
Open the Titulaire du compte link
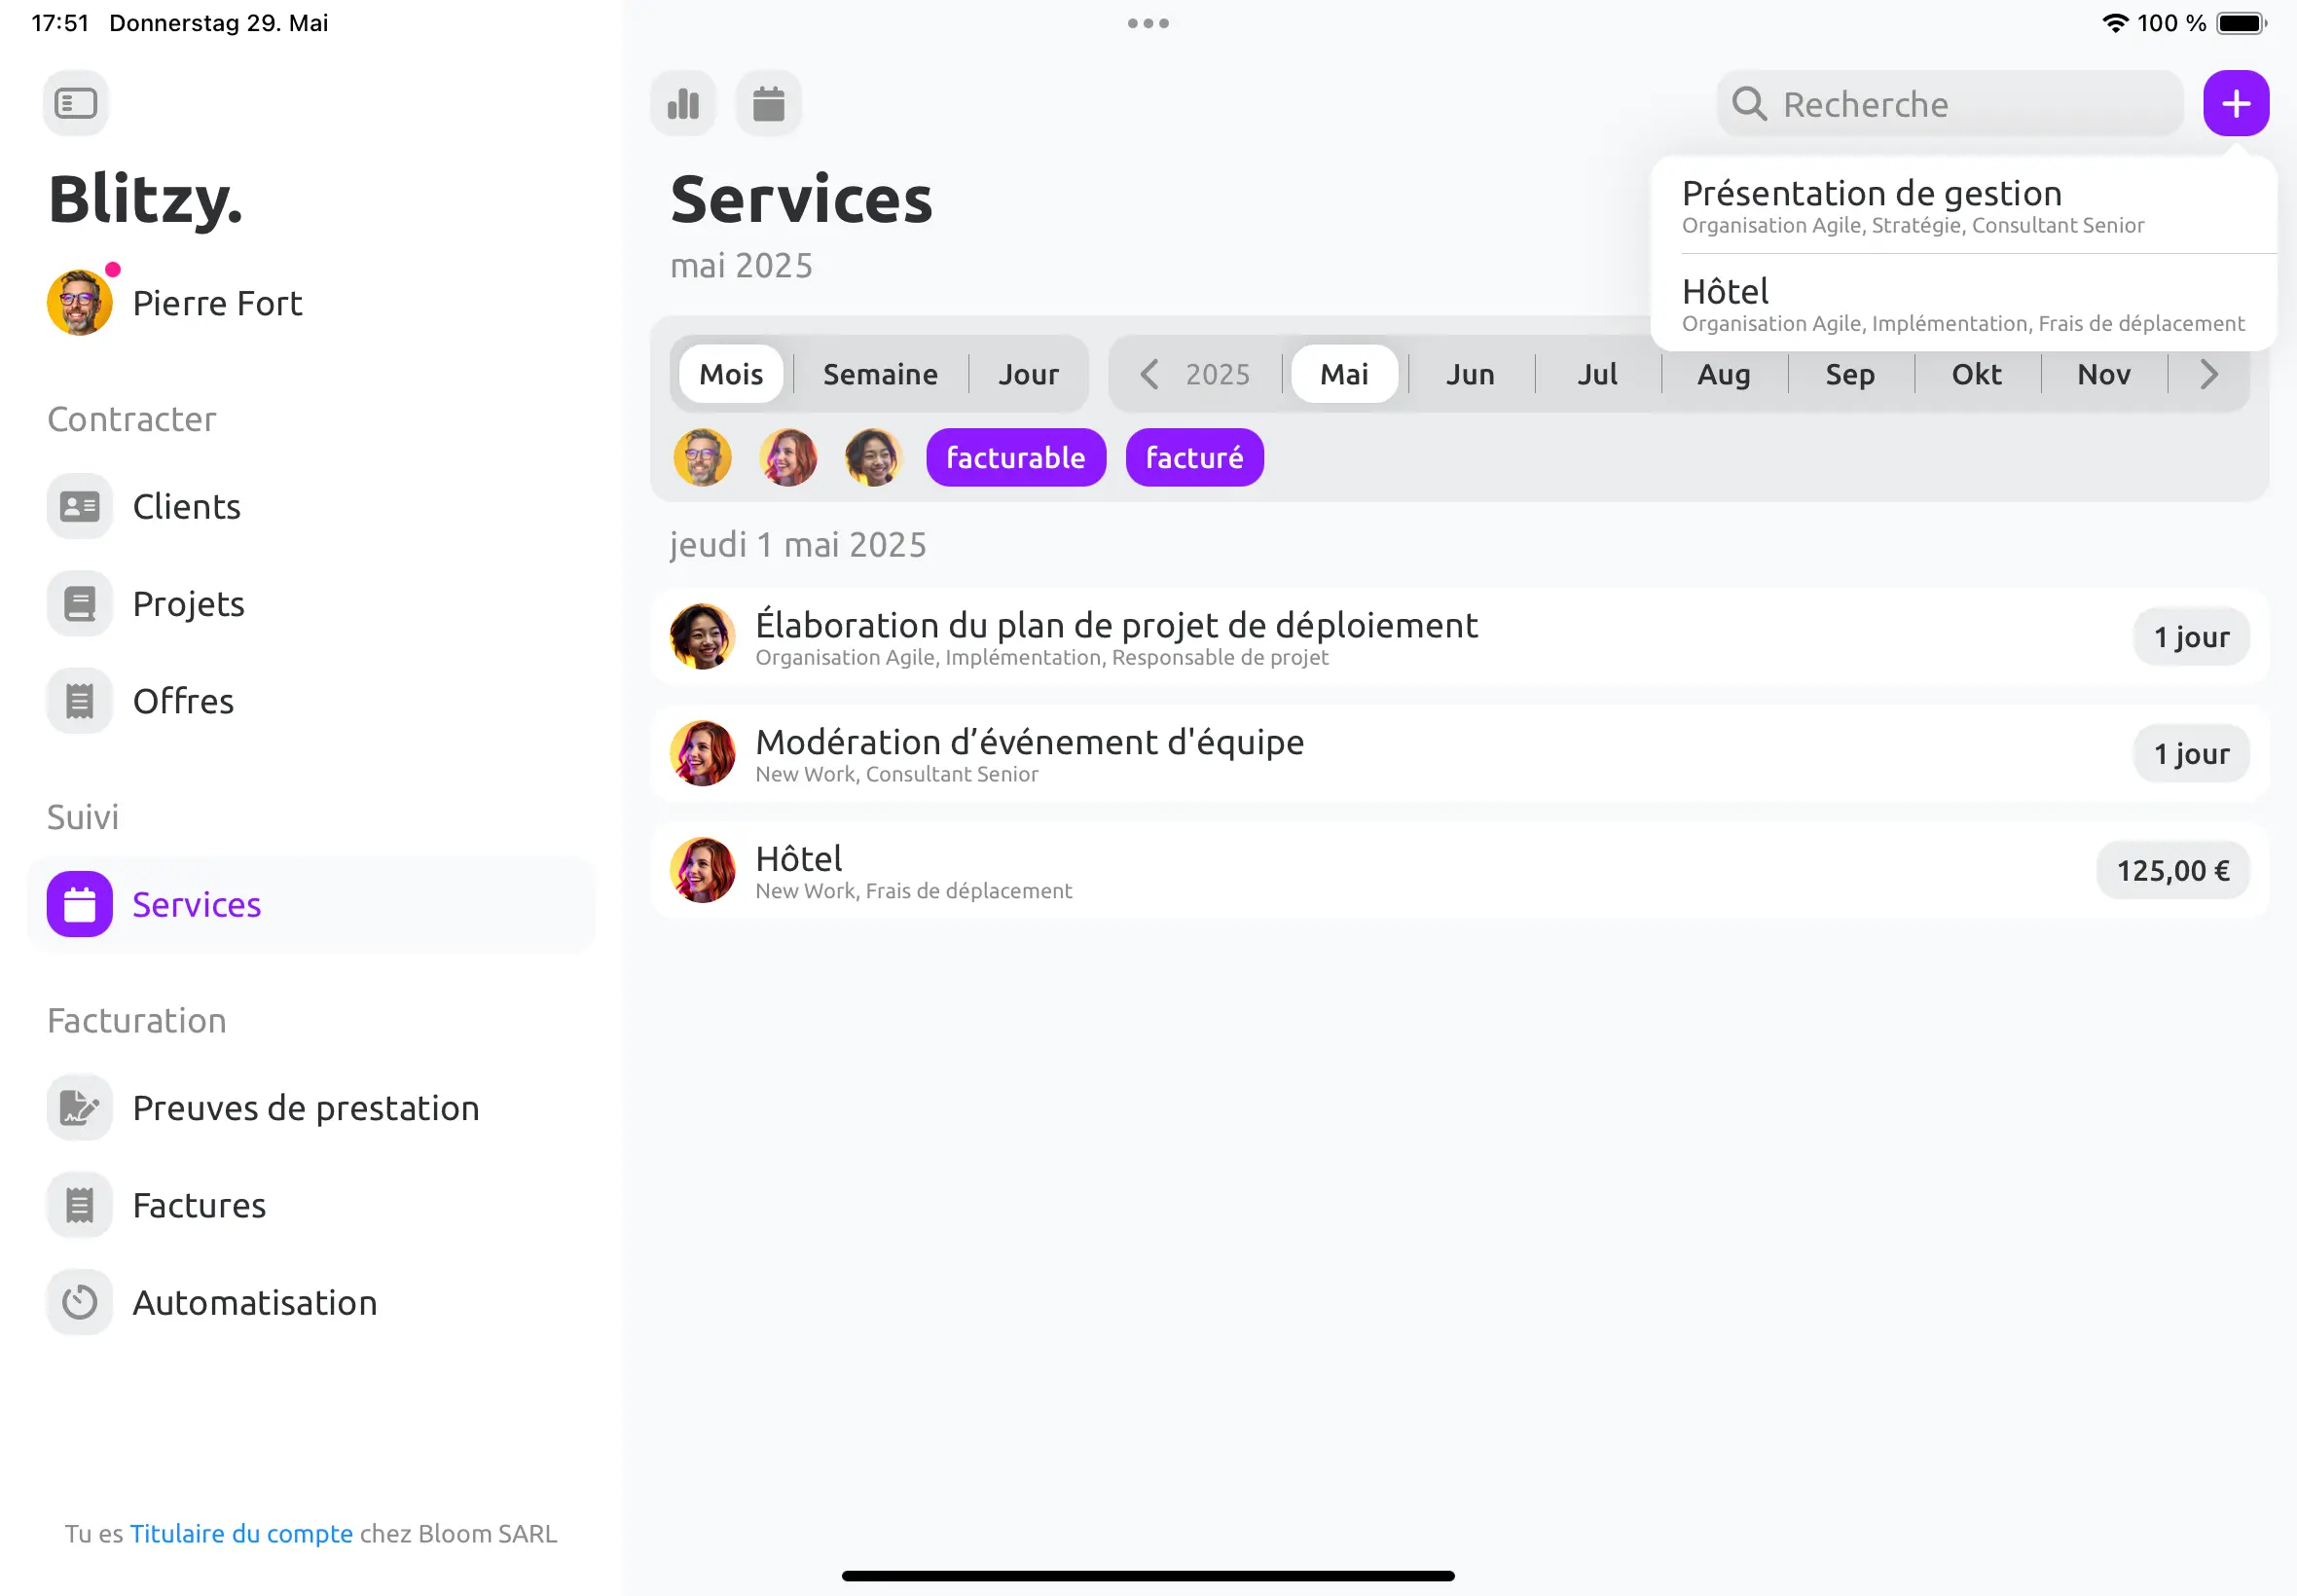(x=241, y=1533)
